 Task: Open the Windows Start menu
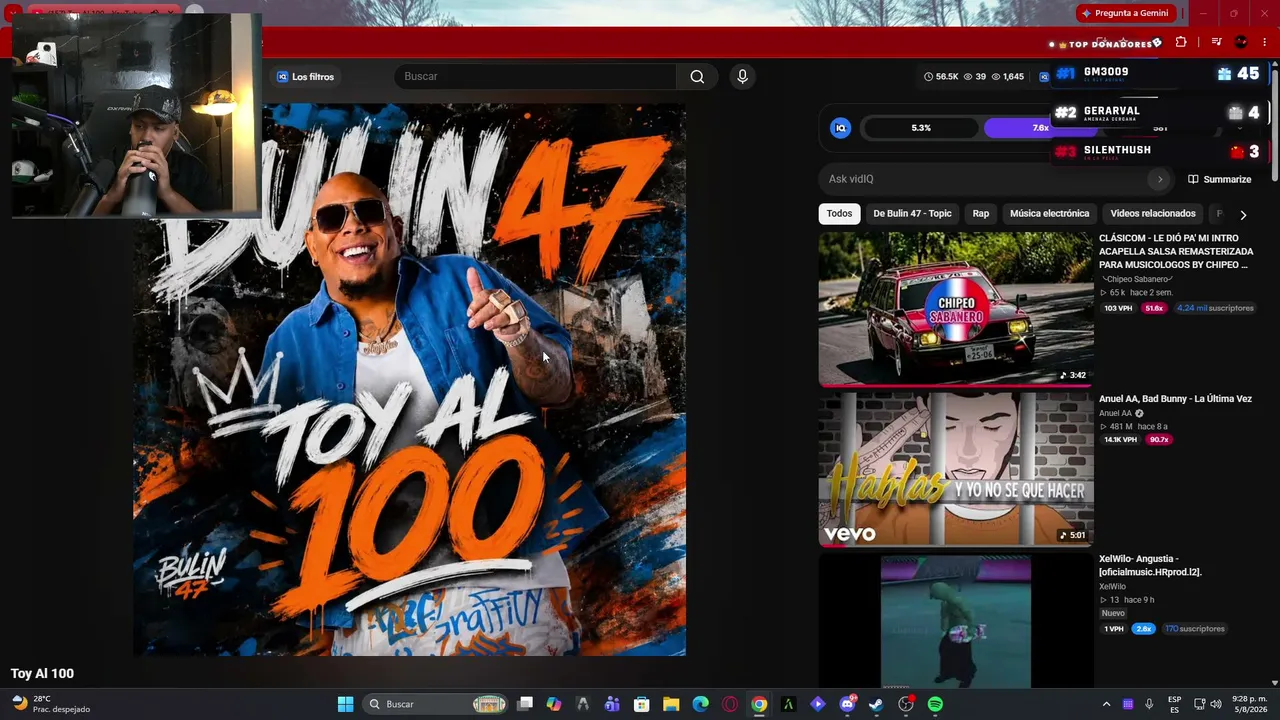[345, 704]
